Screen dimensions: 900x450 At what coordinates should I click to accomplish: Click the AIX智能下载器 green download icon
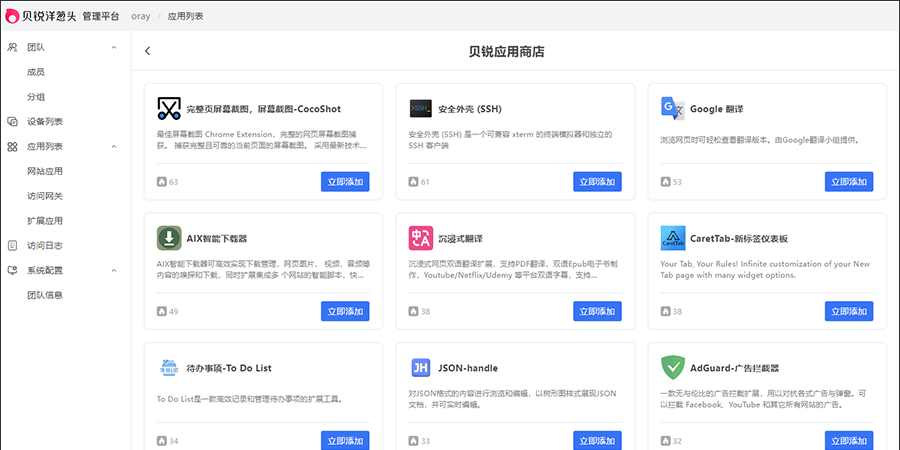click(x=168, y=238)
